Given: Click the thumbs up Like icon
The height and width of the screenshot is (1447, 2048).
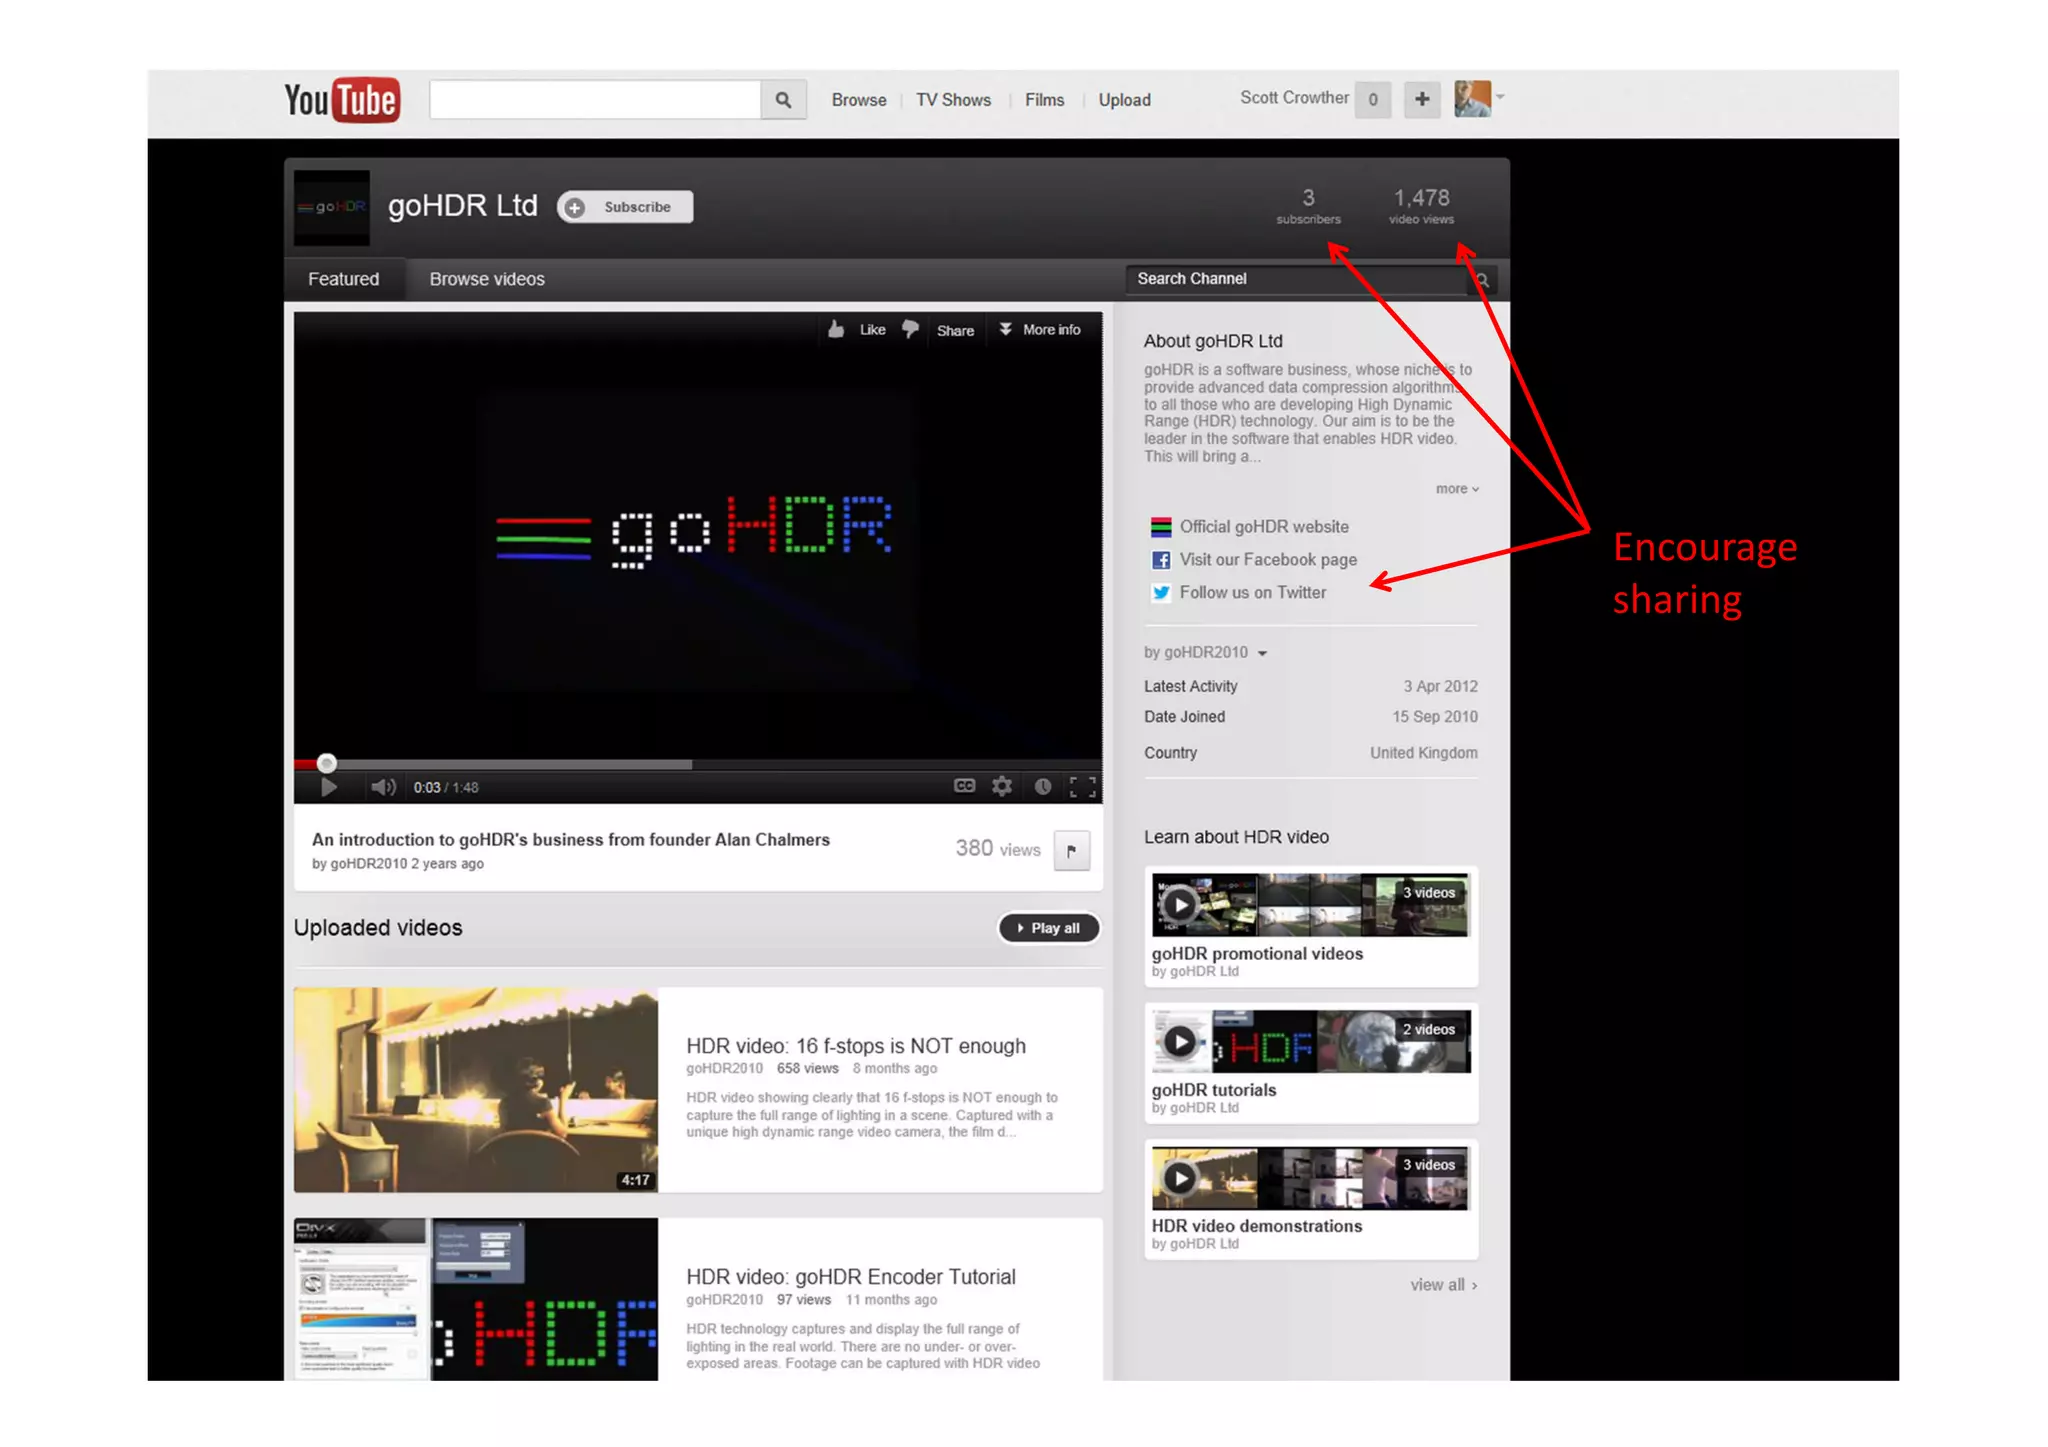Looking at the screenshot, I should (x=837, y=329).
